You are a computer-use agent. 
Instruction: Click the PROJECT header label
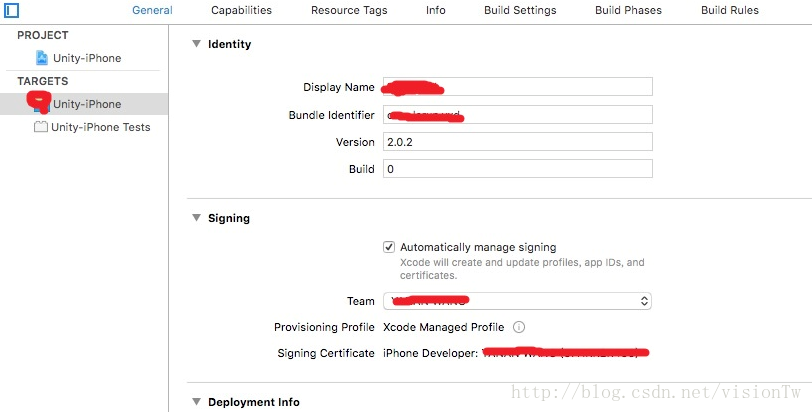(42, 35)
